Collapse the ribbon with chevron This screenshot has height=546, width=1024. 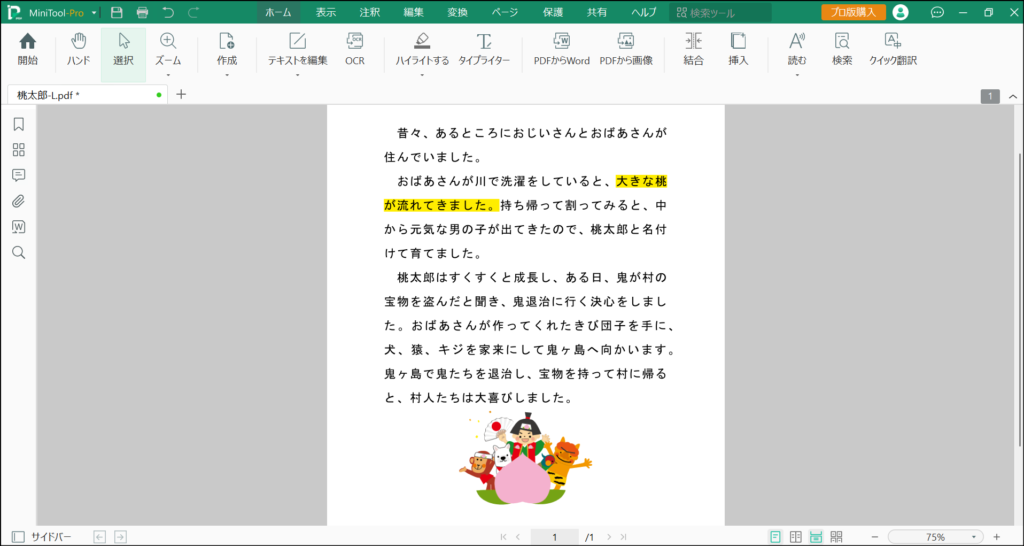coord(1013,97)
